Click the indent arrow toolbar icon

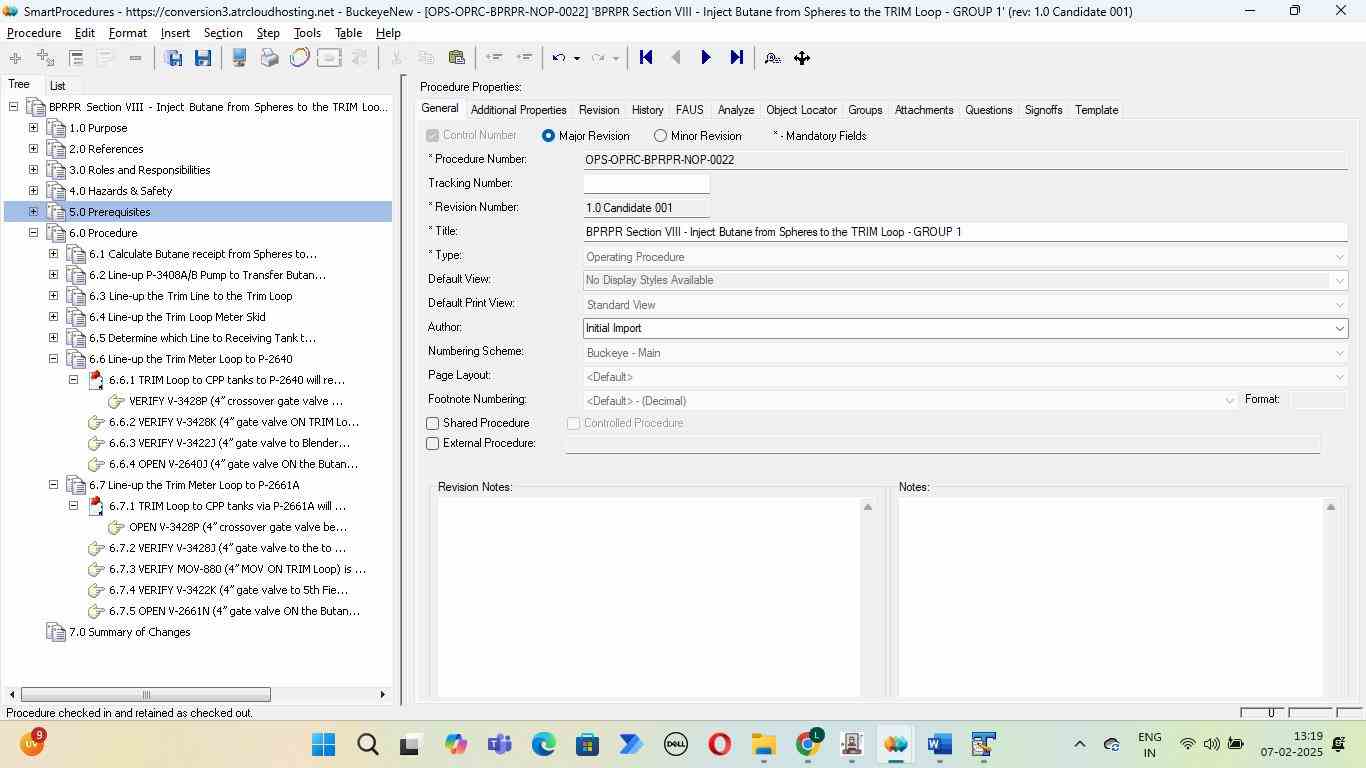point(523,58)
